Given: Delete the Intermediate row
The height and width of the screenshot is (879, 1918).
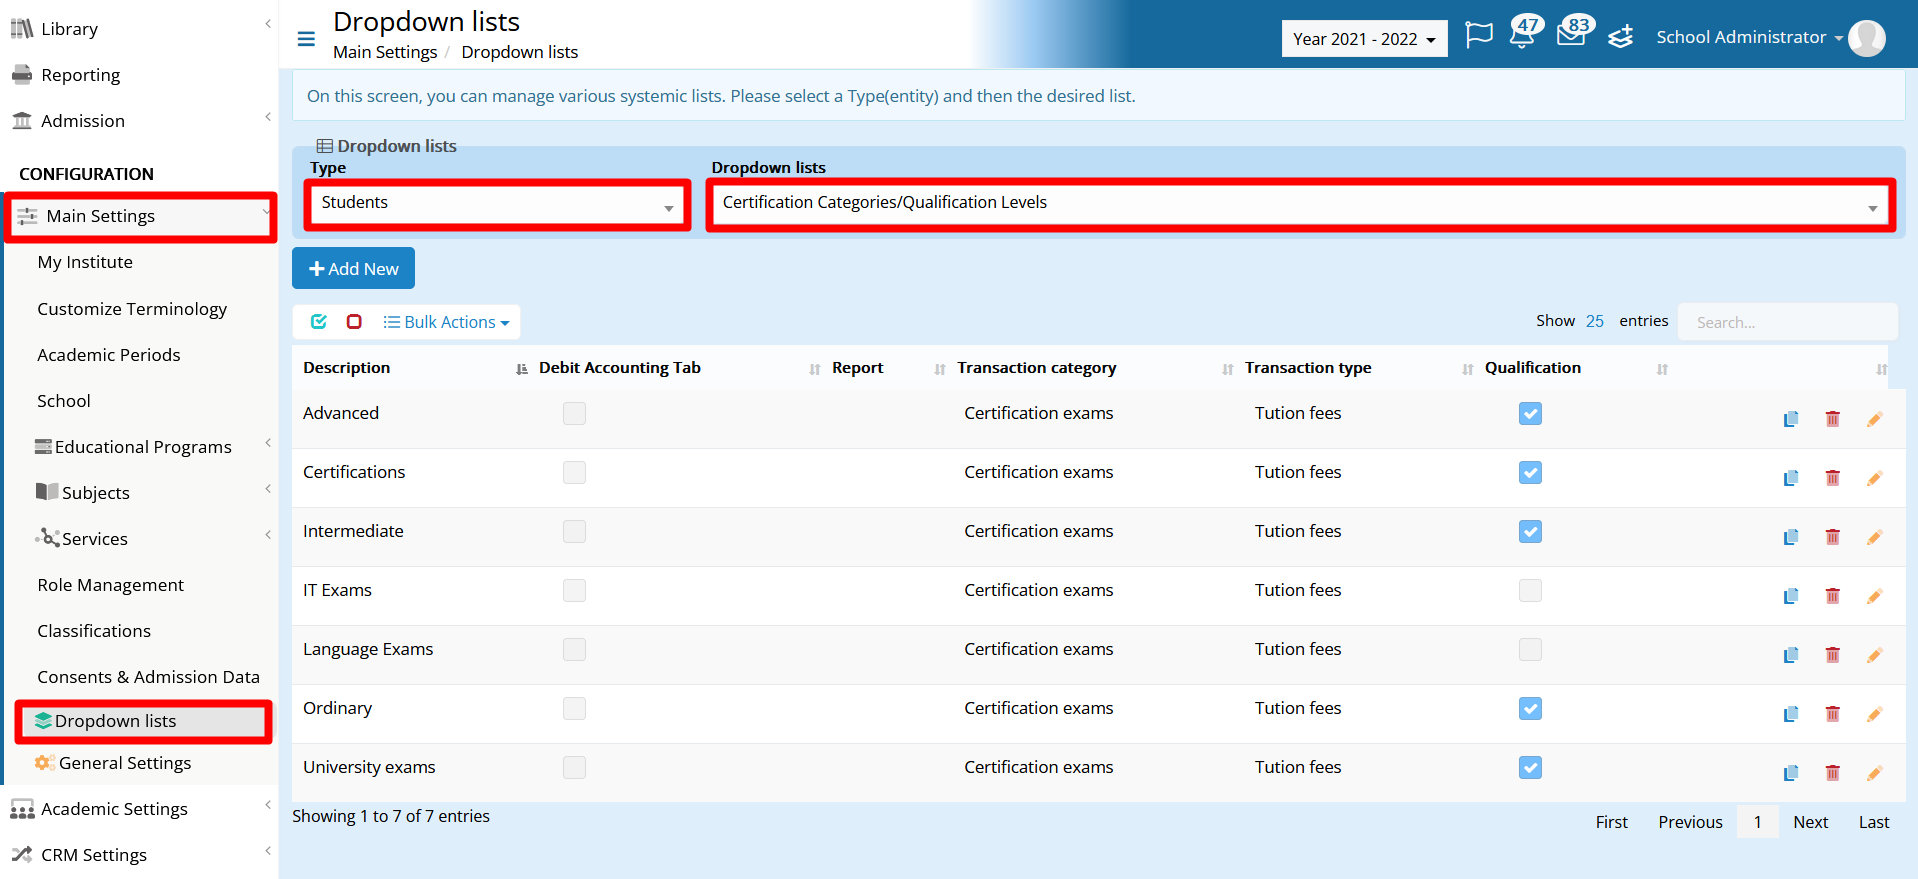Looking at the screenshot, I should pyautogui.click(x=1832, y=537).
